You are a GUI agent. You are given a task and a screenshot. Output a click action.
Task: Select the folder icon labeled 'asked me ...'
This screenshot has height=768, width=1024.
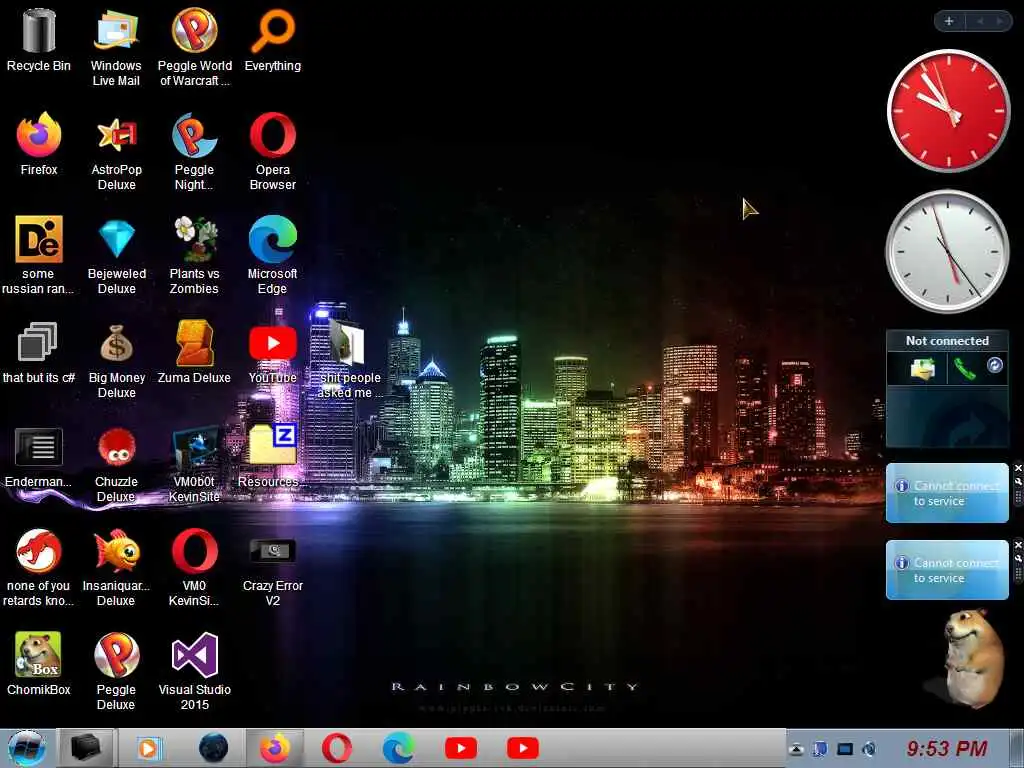[x=350, y=360]
